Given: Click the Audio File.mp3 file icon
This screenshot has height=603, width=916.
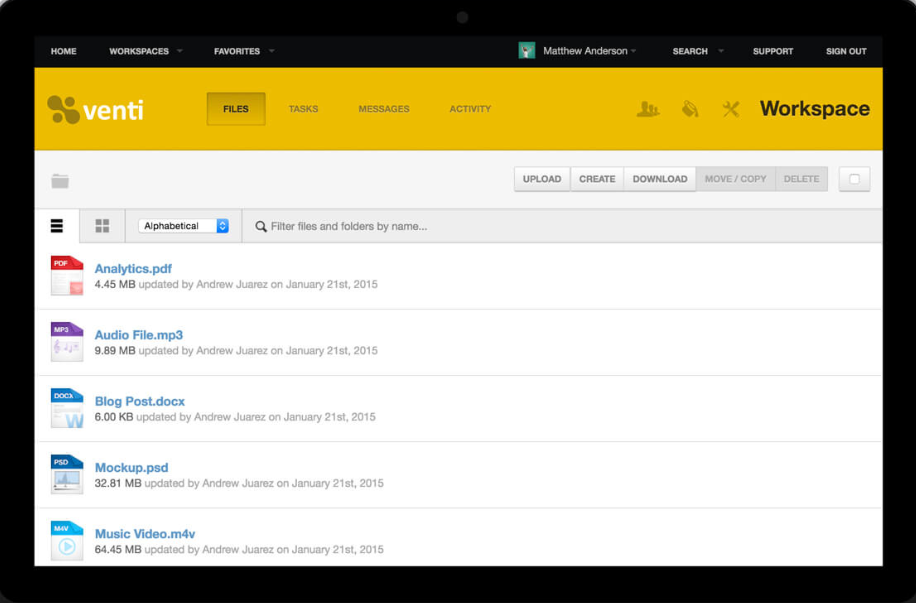Looking at the screenshot, I should 67,342.
